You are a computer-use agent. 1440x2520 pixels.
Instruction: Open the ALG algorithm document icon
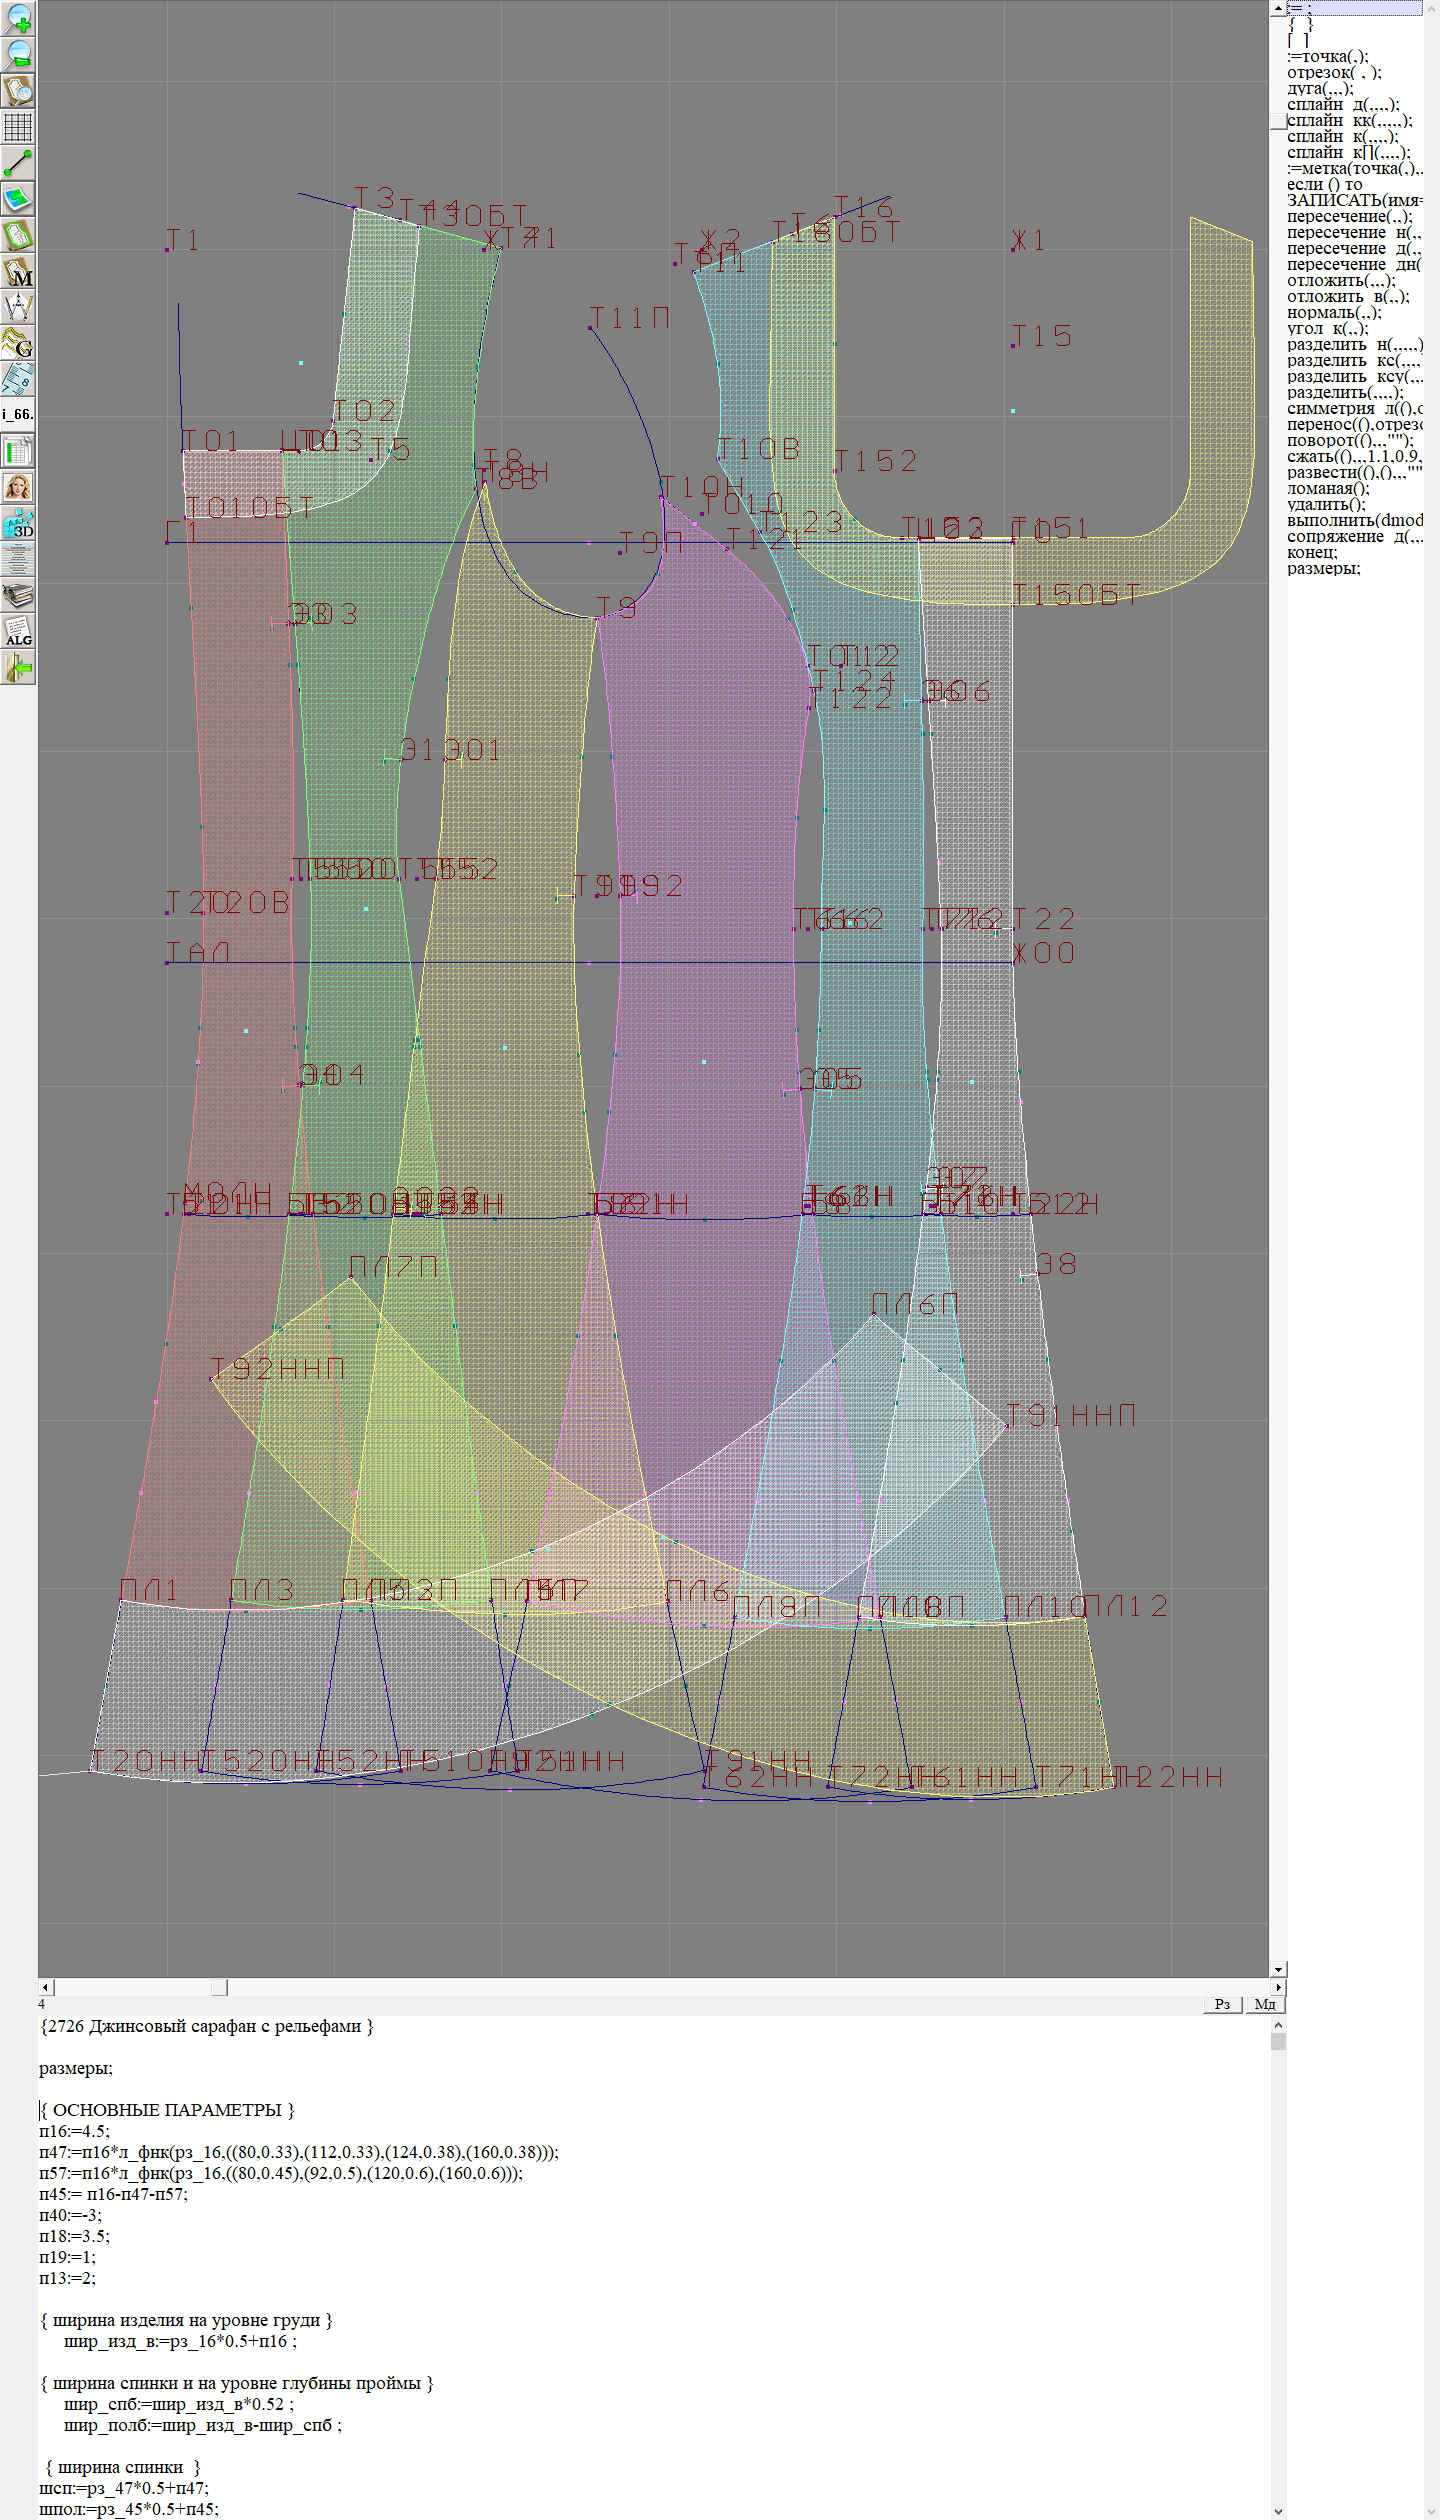click(18, 632)
